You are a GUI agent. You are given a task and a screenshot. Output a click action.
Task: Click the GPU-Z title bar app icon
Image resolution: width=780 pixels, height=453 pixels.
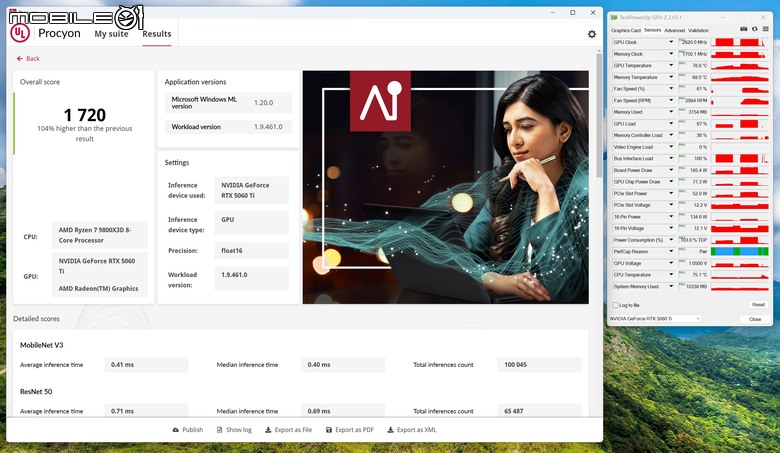614,17
